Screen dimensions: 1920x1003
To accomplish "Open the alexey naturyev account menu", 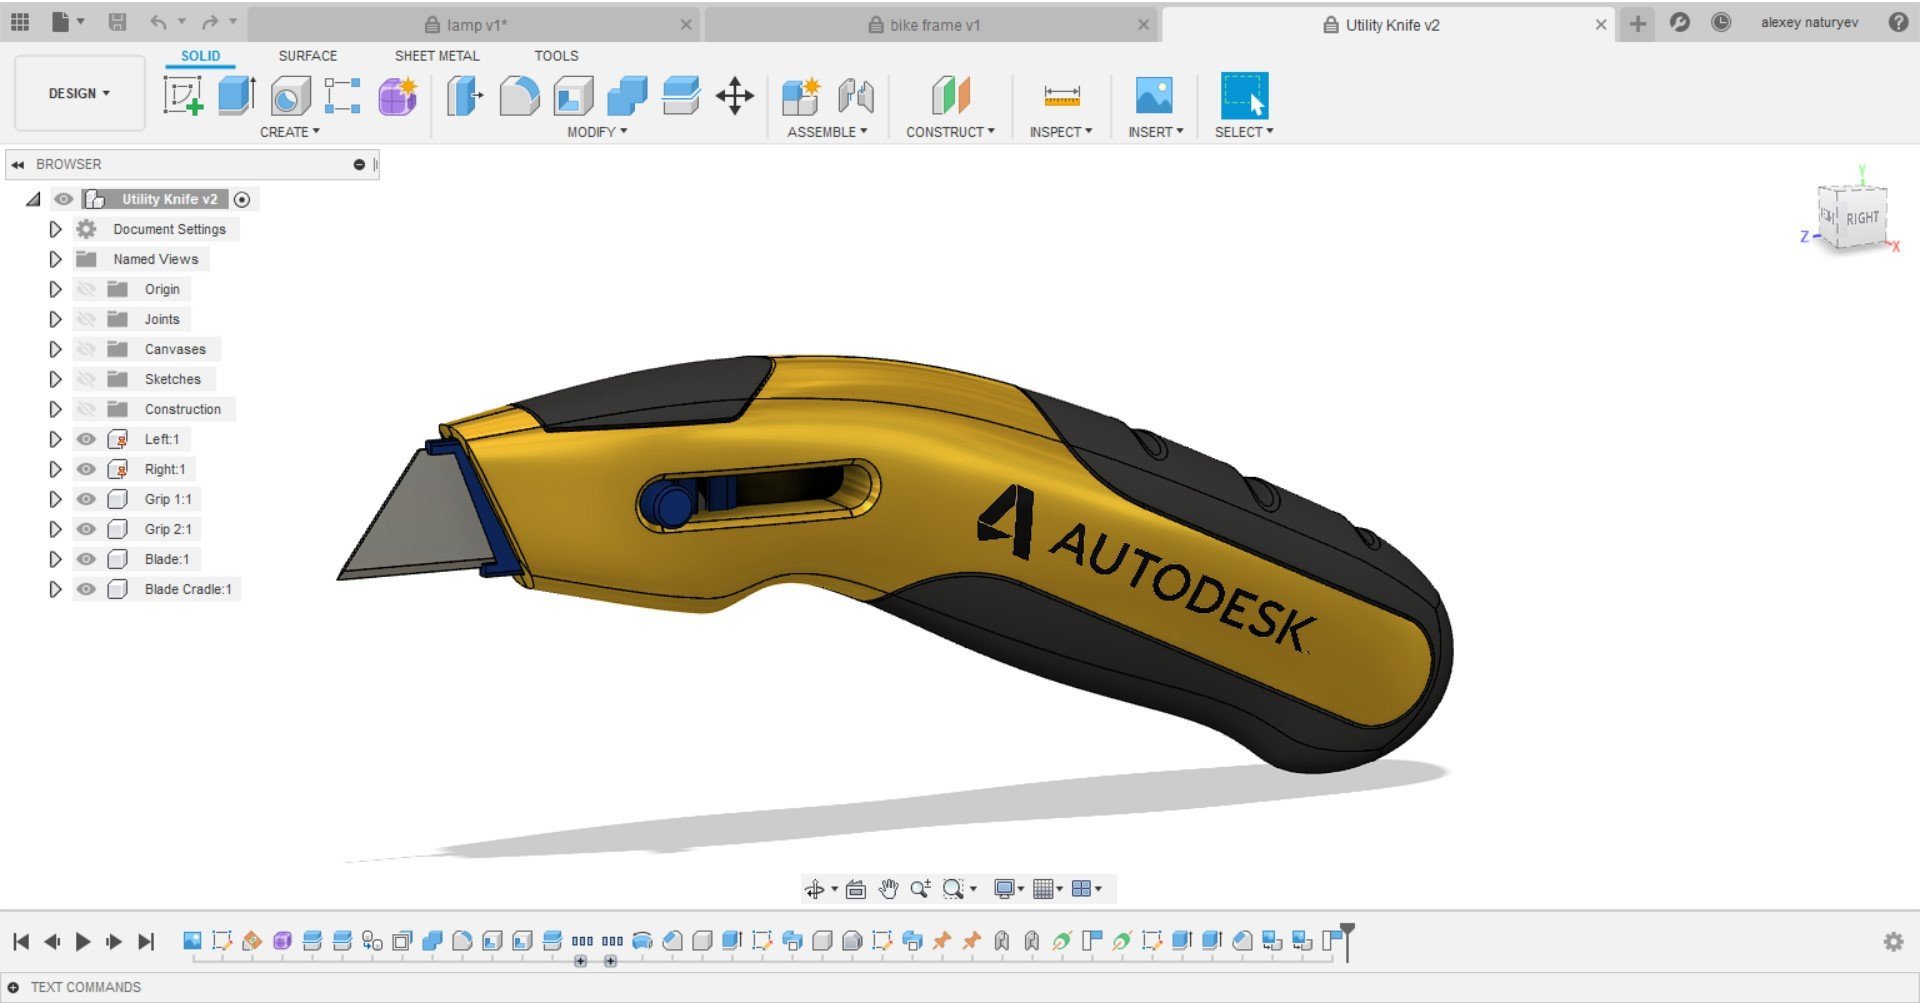I will (x=1809, y=23).
